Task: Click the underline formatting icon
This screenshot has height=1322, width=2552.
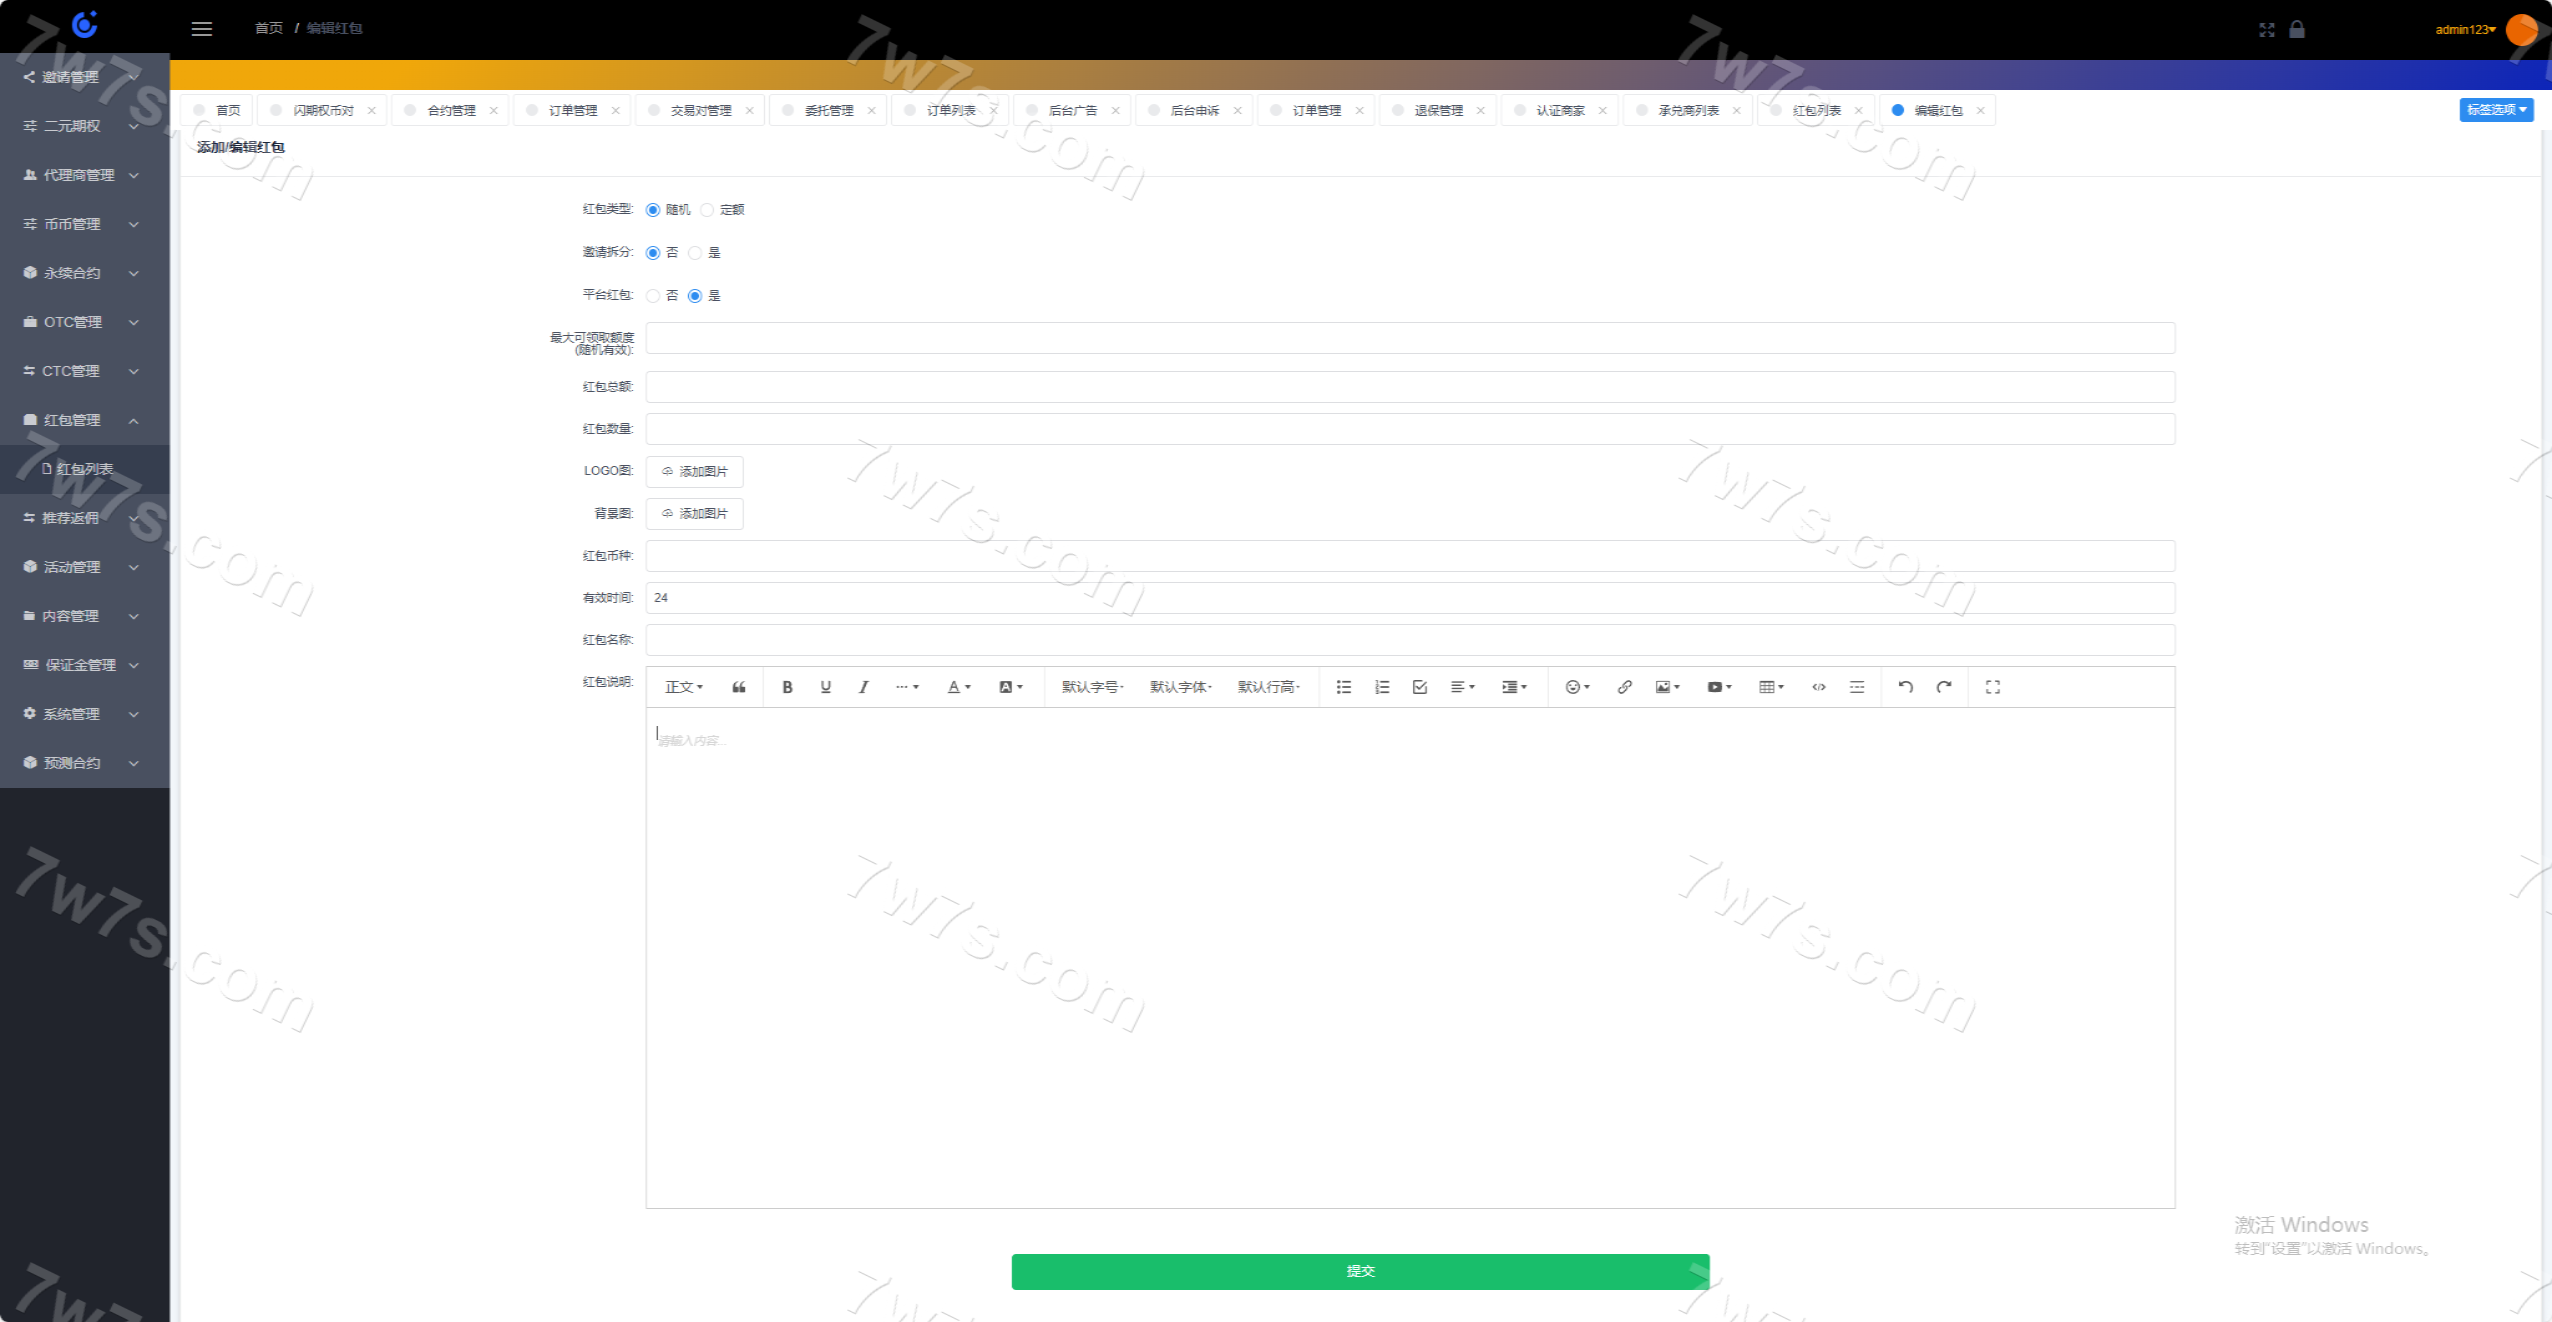Action: pyautogui.click(x=825, y=687)
